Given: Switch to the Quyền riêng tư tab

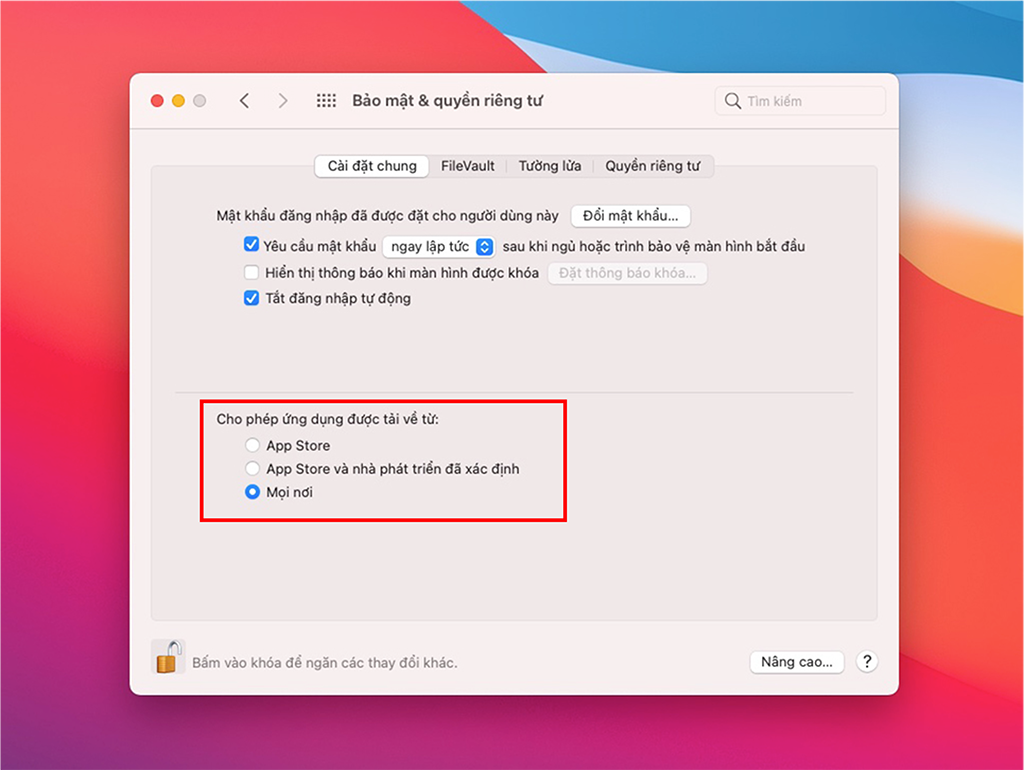Looking at the screenshot, I should point(652,166).
